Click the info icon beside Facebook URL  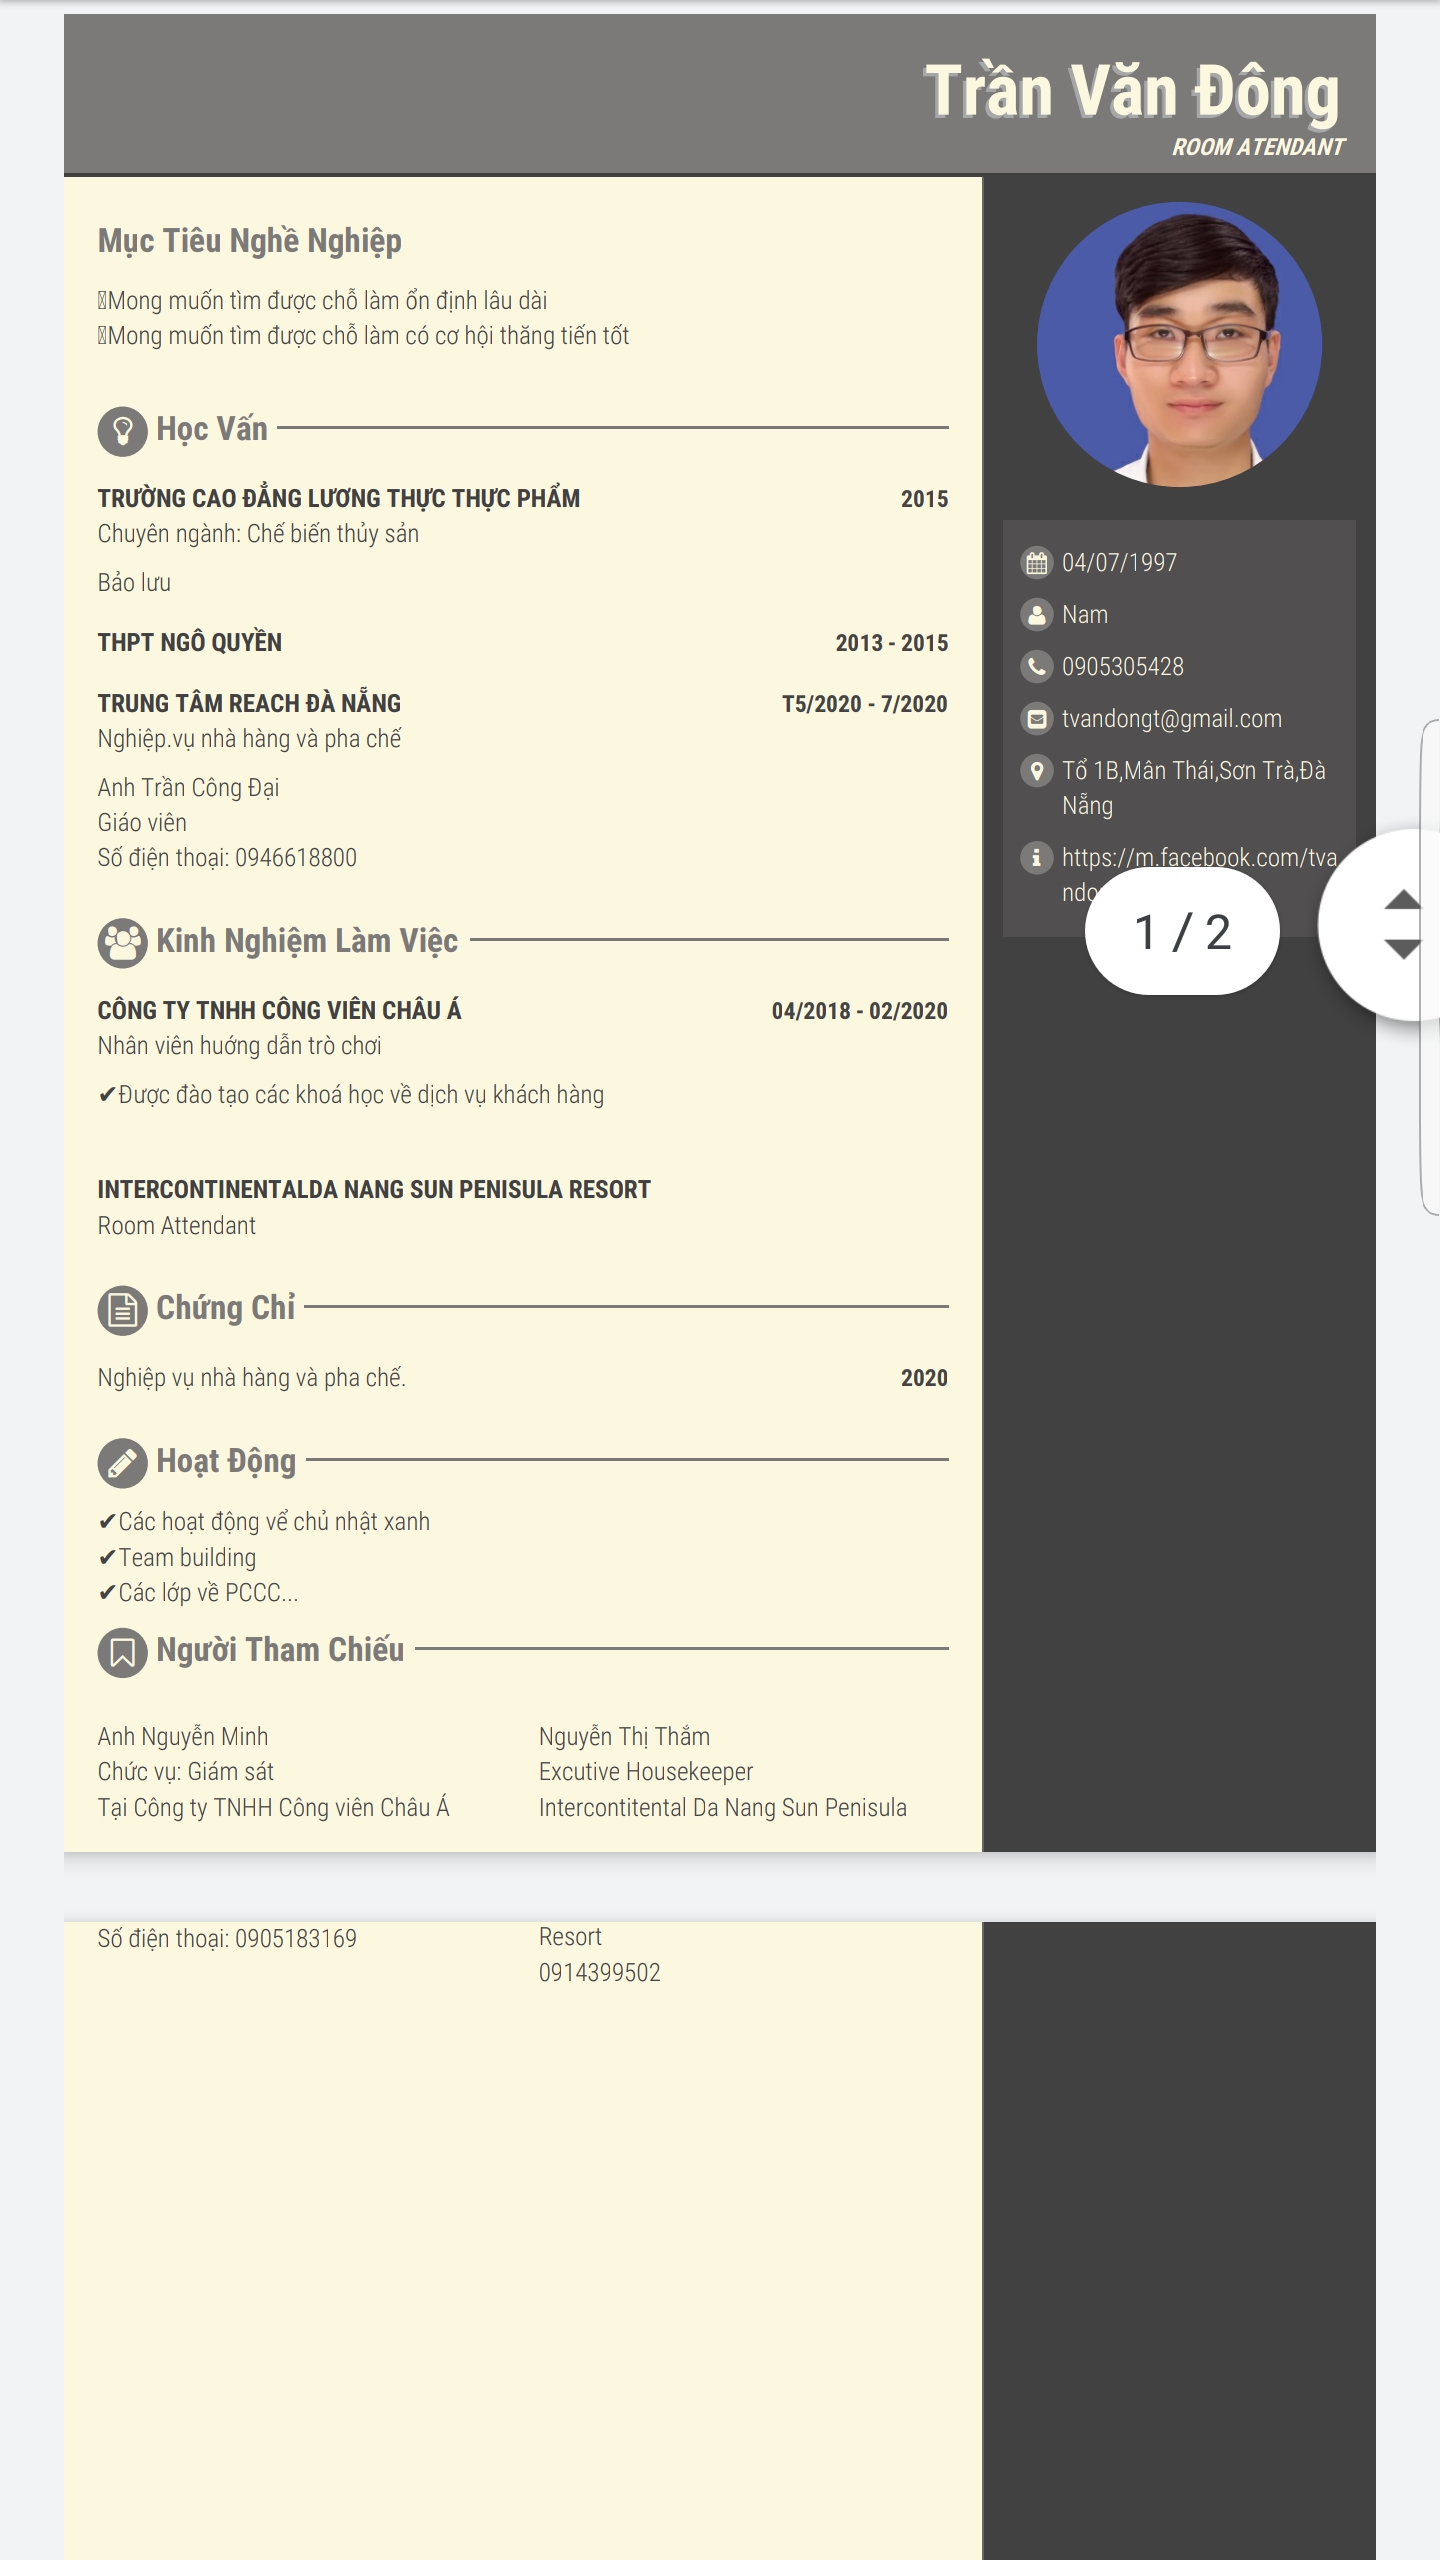[1037, 857]
